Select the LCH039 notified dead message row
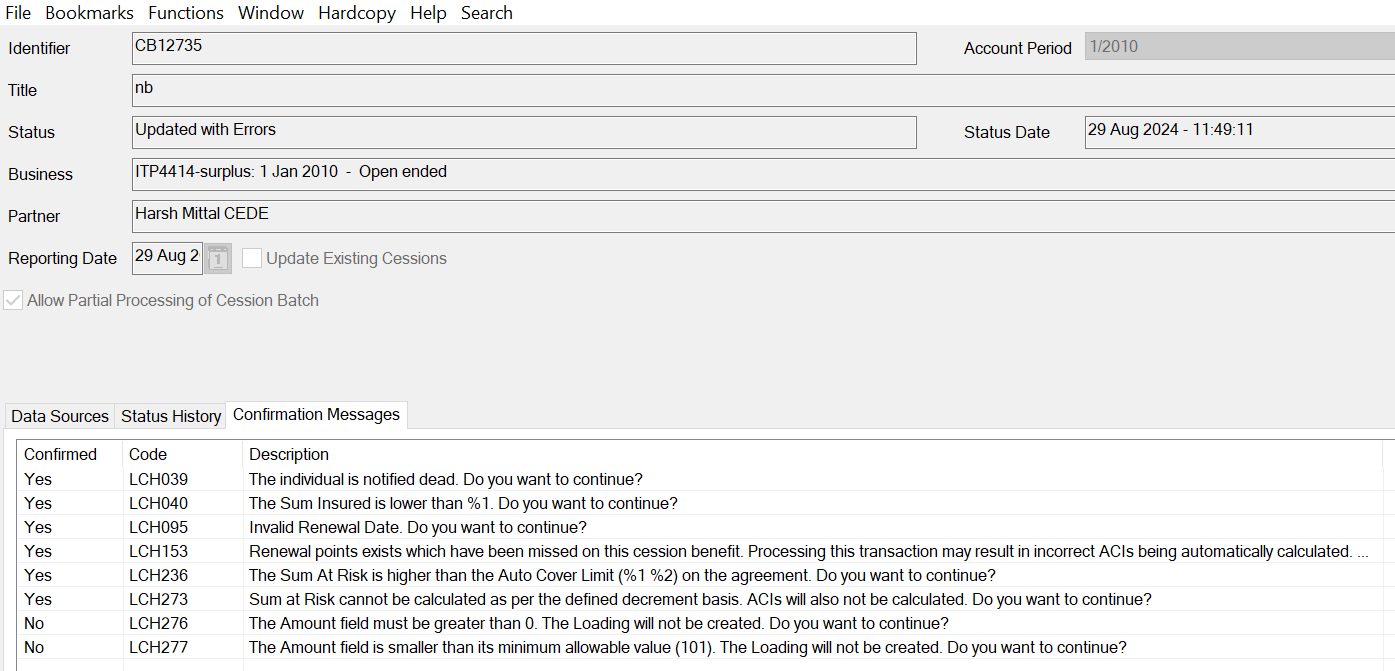The image size is (1395, 671). pyautogui.click(x=445, y=479)
